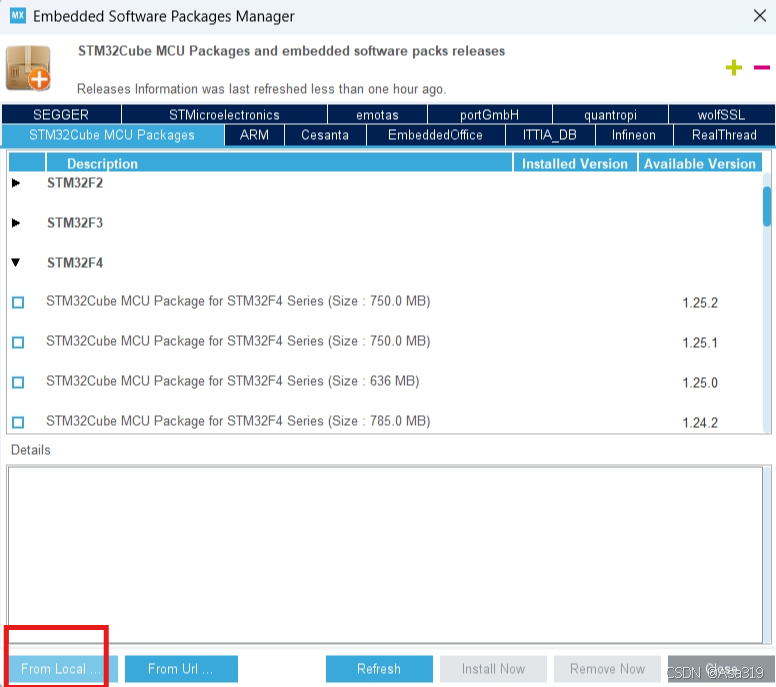Image resolution: width=776 pixels, height=687 pixels.
Task: Click the Description column header
Action: pyautogui.click(x=279, y=163)
